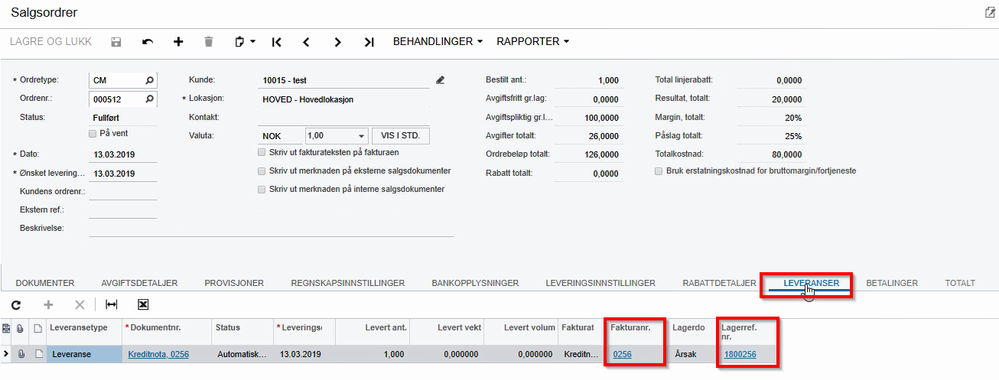999x380 pixels.
Task: Add a new sales order with plus icon
Action: tap(178, 41)
